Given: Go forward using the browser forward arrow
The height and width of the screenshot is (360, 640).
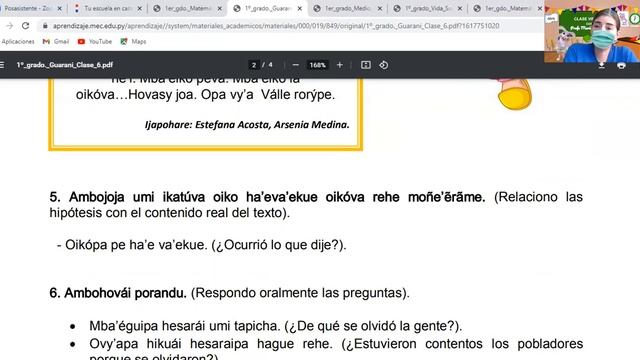Looking at the screenshot, I should click(x=10, y=26).
